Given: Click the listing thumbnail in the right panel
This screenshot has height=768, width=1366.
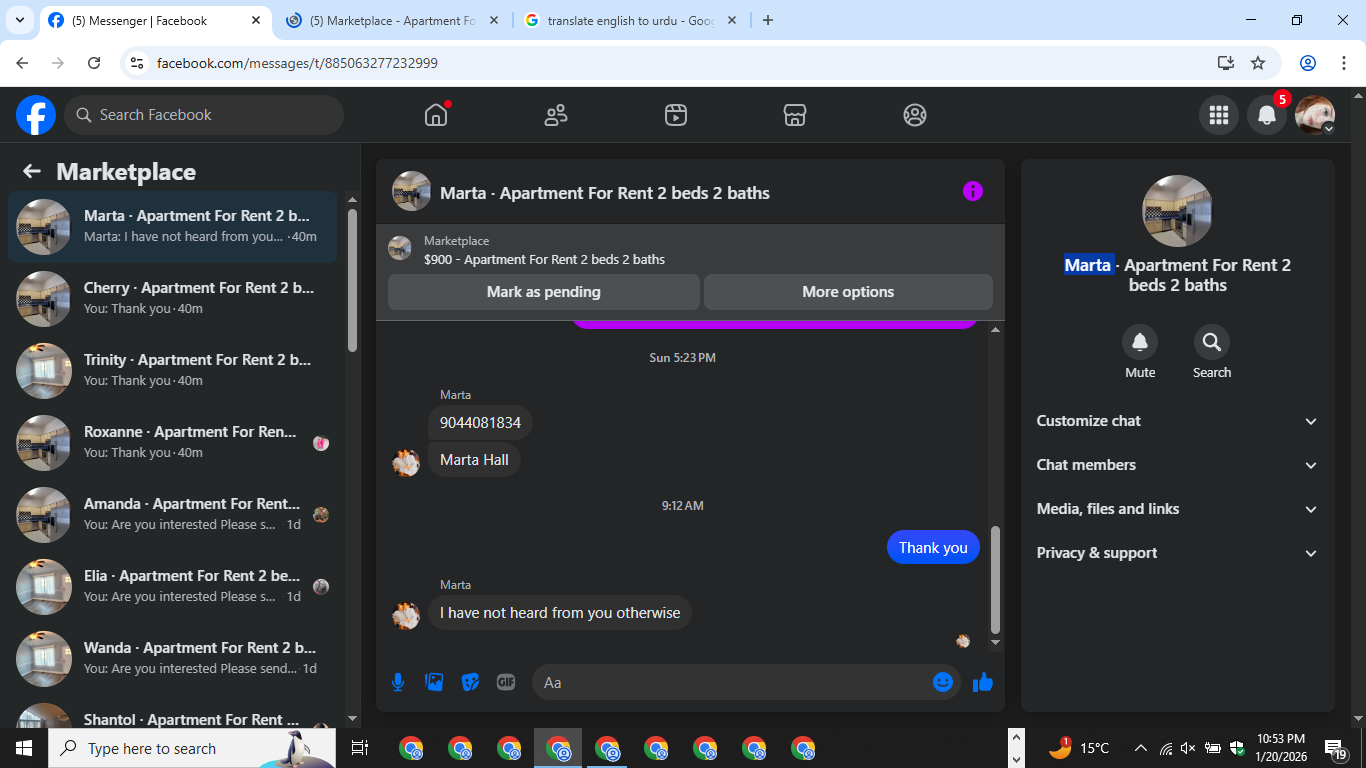Looking at the screenshot, I should [1178, 211].
